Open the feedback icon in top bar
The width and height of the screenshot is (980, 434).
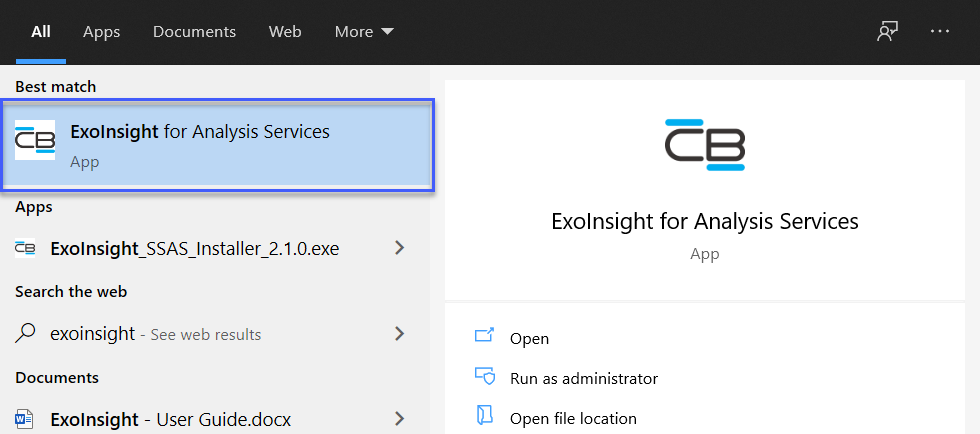tap(886, 32)
